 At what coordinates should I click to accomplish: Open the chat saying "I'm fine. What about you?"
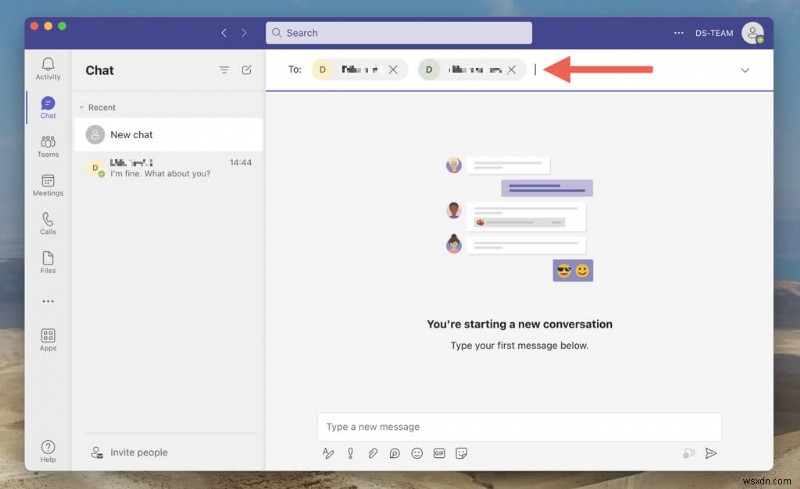pyautogui.click(x=169, y=168)
